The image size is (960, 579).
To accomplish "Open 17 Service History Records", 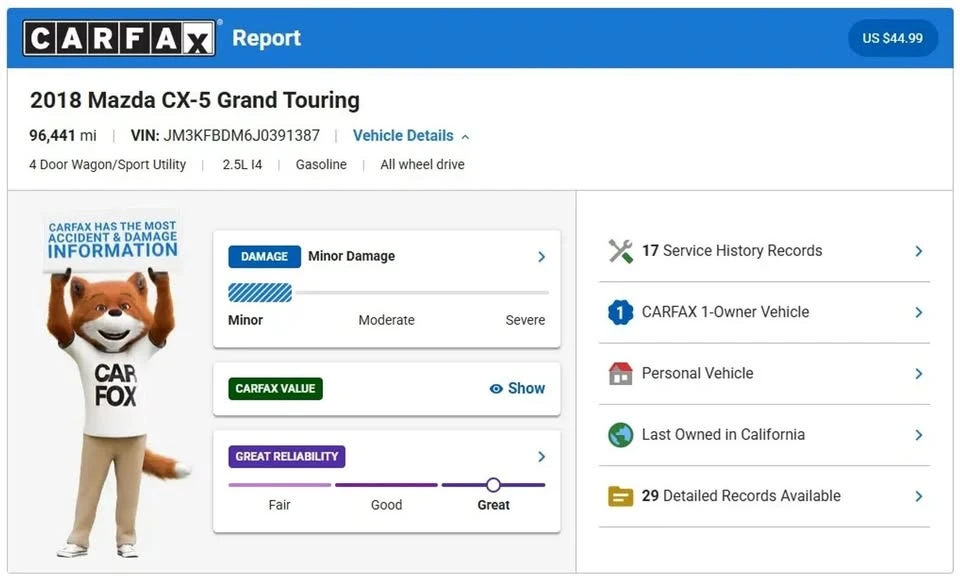I will (x=764, y=251).
